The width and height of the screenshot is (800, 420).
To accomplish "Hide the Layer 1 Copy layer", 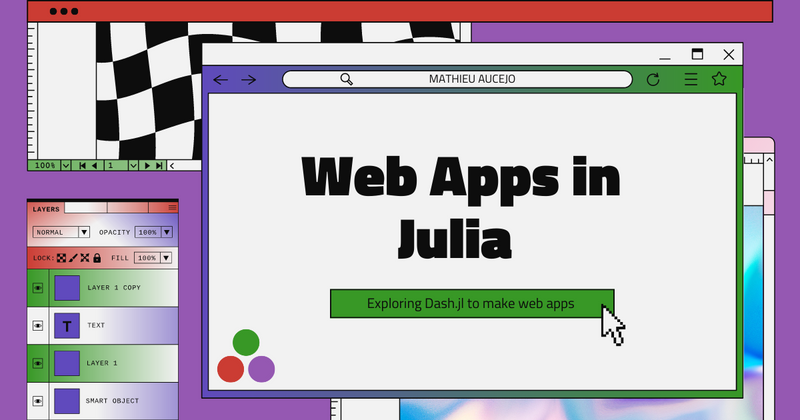I will click(x=38, y=288).
